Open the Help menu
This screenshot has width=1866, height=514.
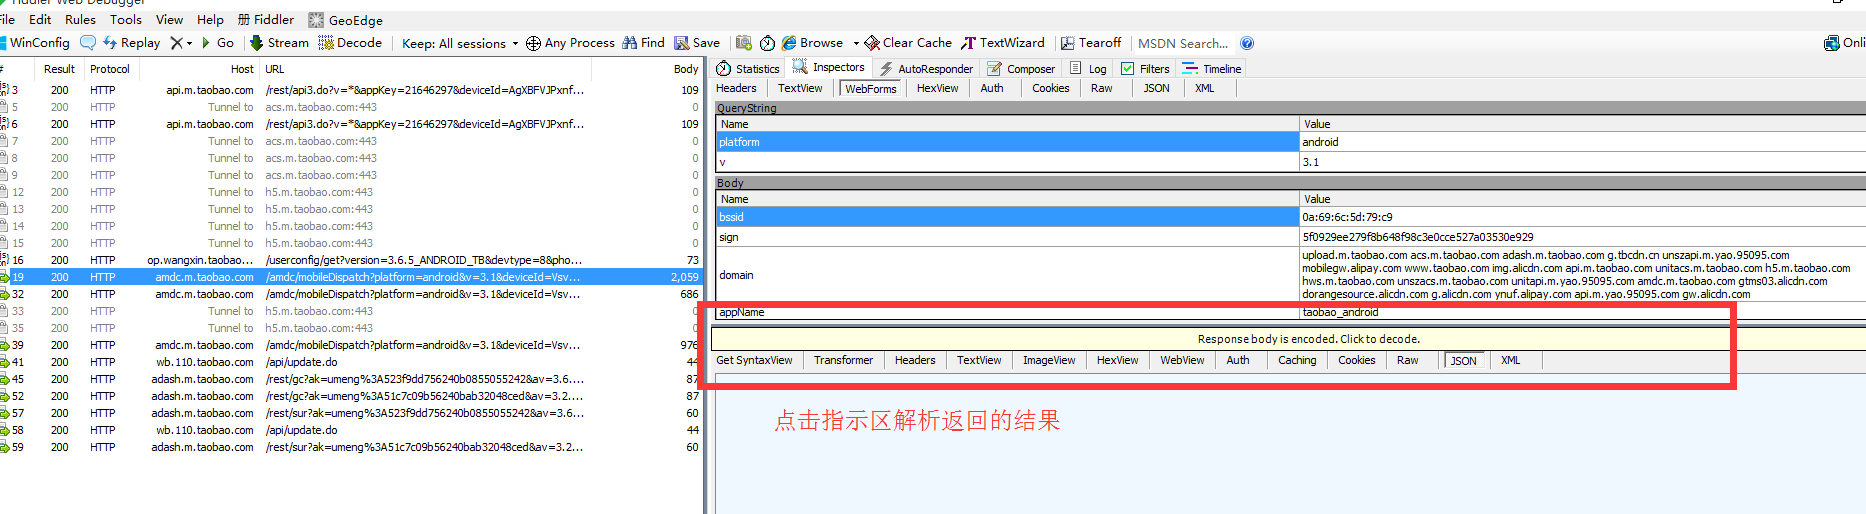pyautogui.click(x=210, y=20)
